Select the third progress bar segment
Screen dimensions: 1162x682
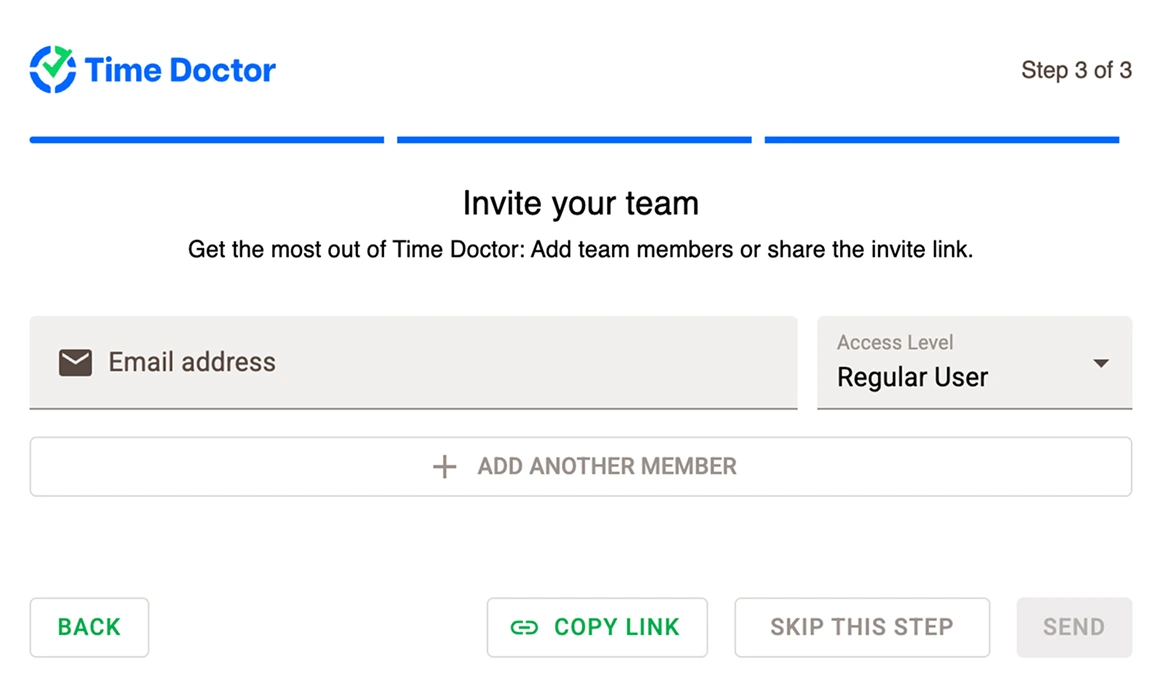[x=941, y=139]
